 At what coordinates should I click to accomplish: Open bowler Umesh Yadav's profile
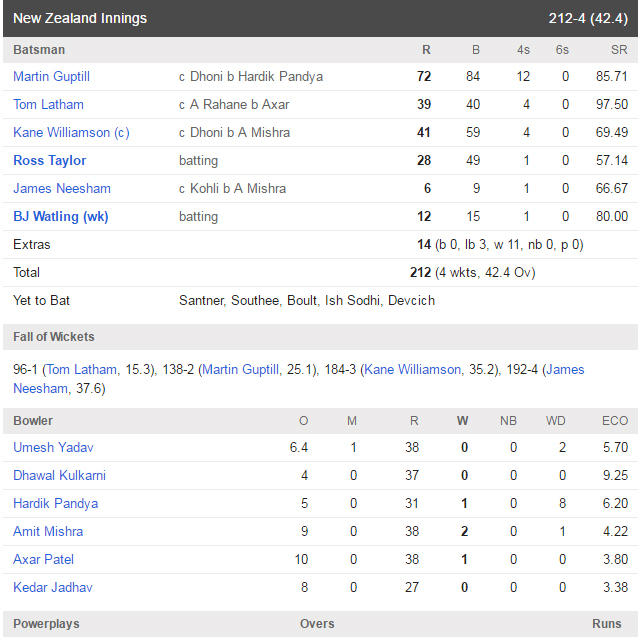[53, 447]
